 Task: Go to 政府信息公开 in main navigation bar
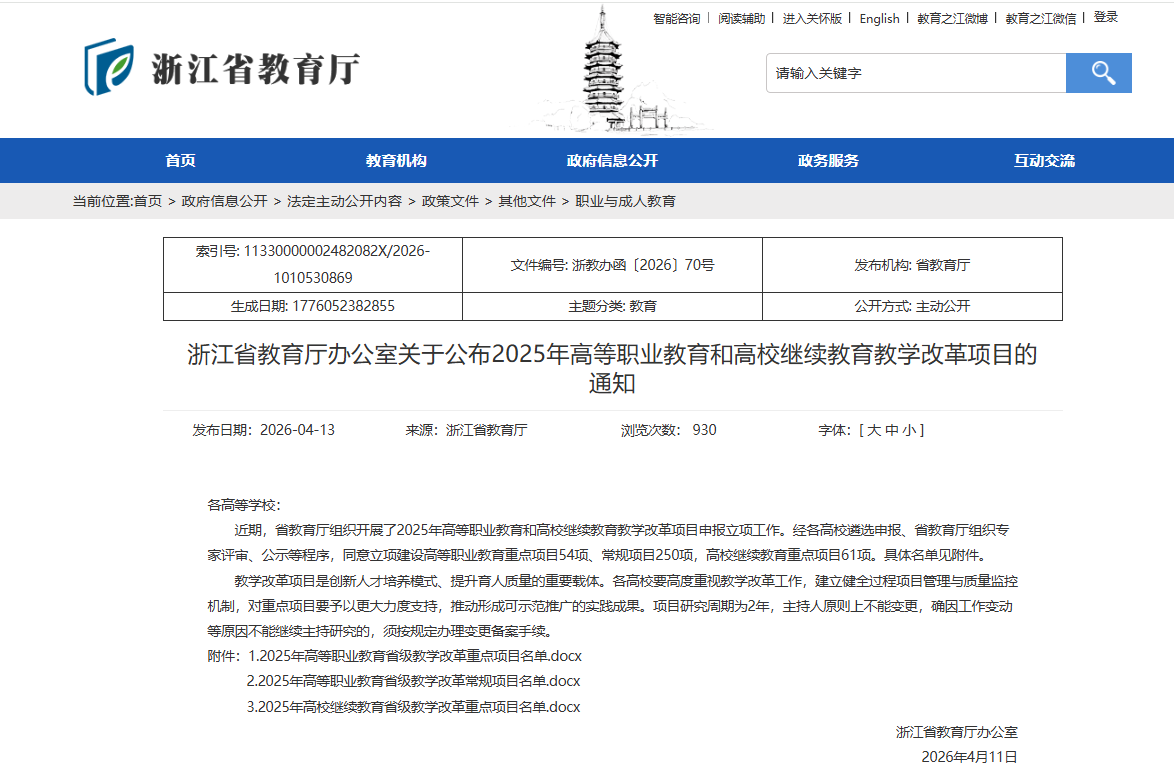[x=612, y=161]
